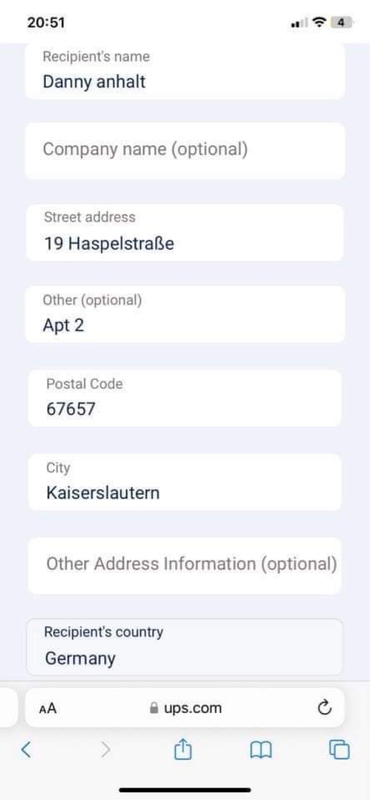370x800 pixels.
Task: Open the Safari share sheet icon
Action: tap(182, 749)
